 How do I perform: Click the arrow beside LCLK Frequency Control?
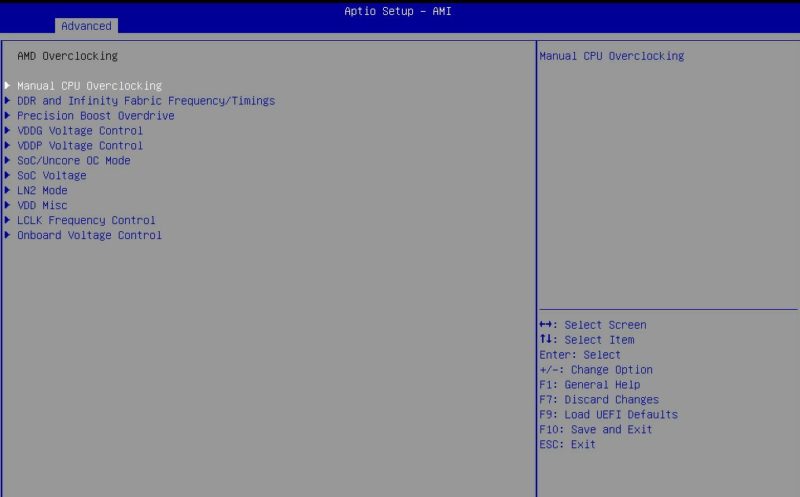(8, 219)
